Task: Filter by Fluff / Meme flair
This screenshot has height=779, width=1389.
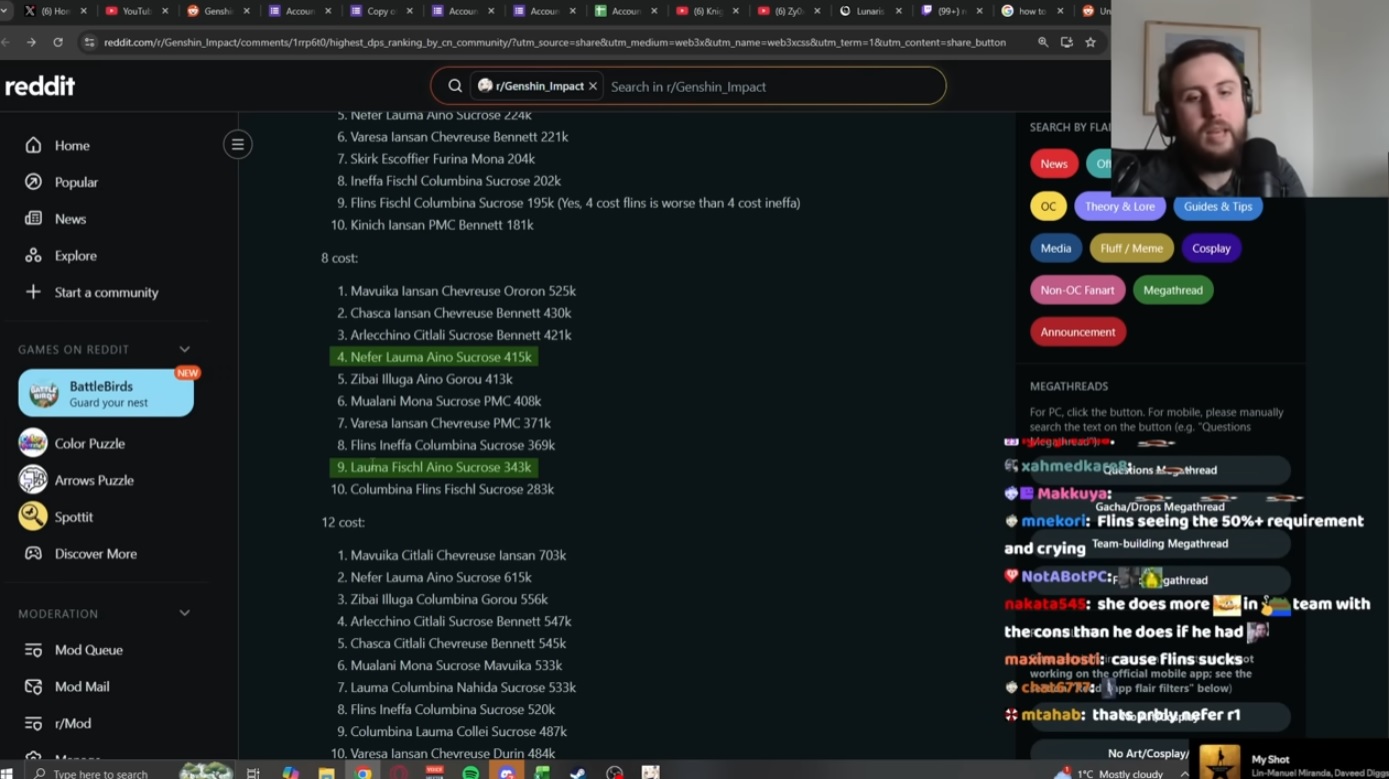Action: click(x=1131, y=248)
